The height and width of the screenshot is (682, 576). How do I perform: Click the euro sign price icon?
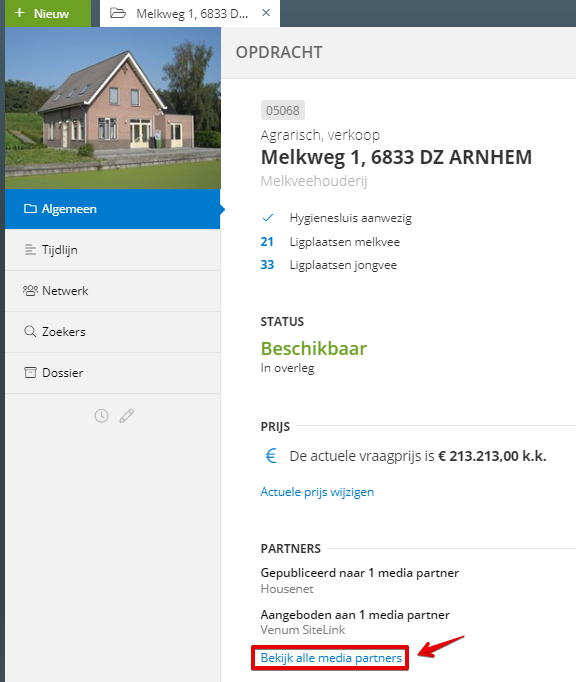tap(271, 456)
